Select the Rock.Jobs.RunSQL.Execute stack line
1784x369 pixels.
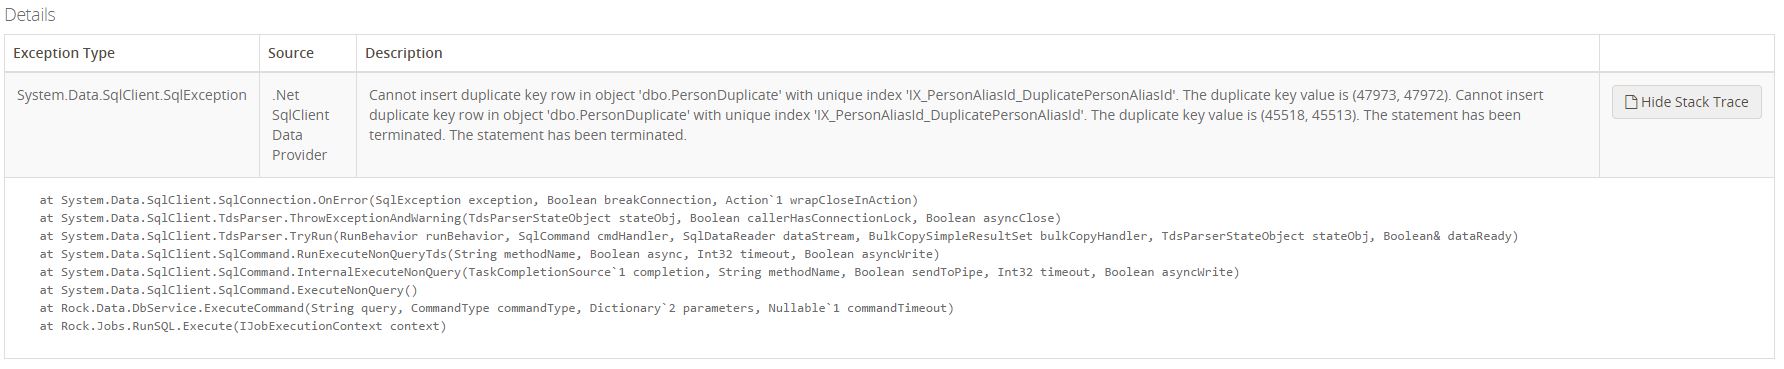pyautogui.click(x=243, y=326)
